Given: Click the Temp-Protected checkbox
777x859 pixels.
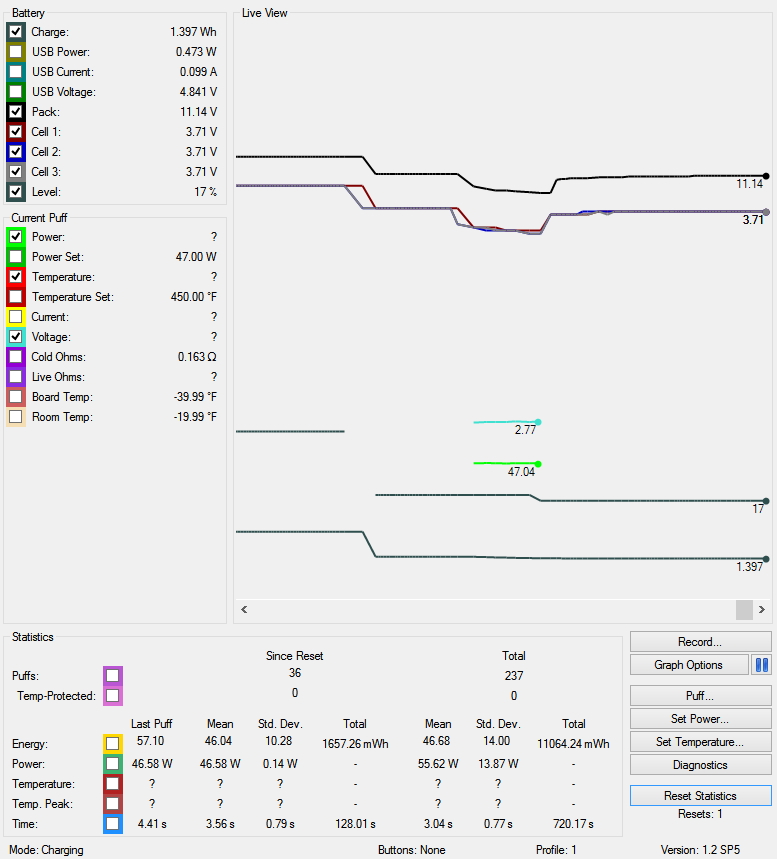Looking at the screenshot, I should (x=113, y=696).
